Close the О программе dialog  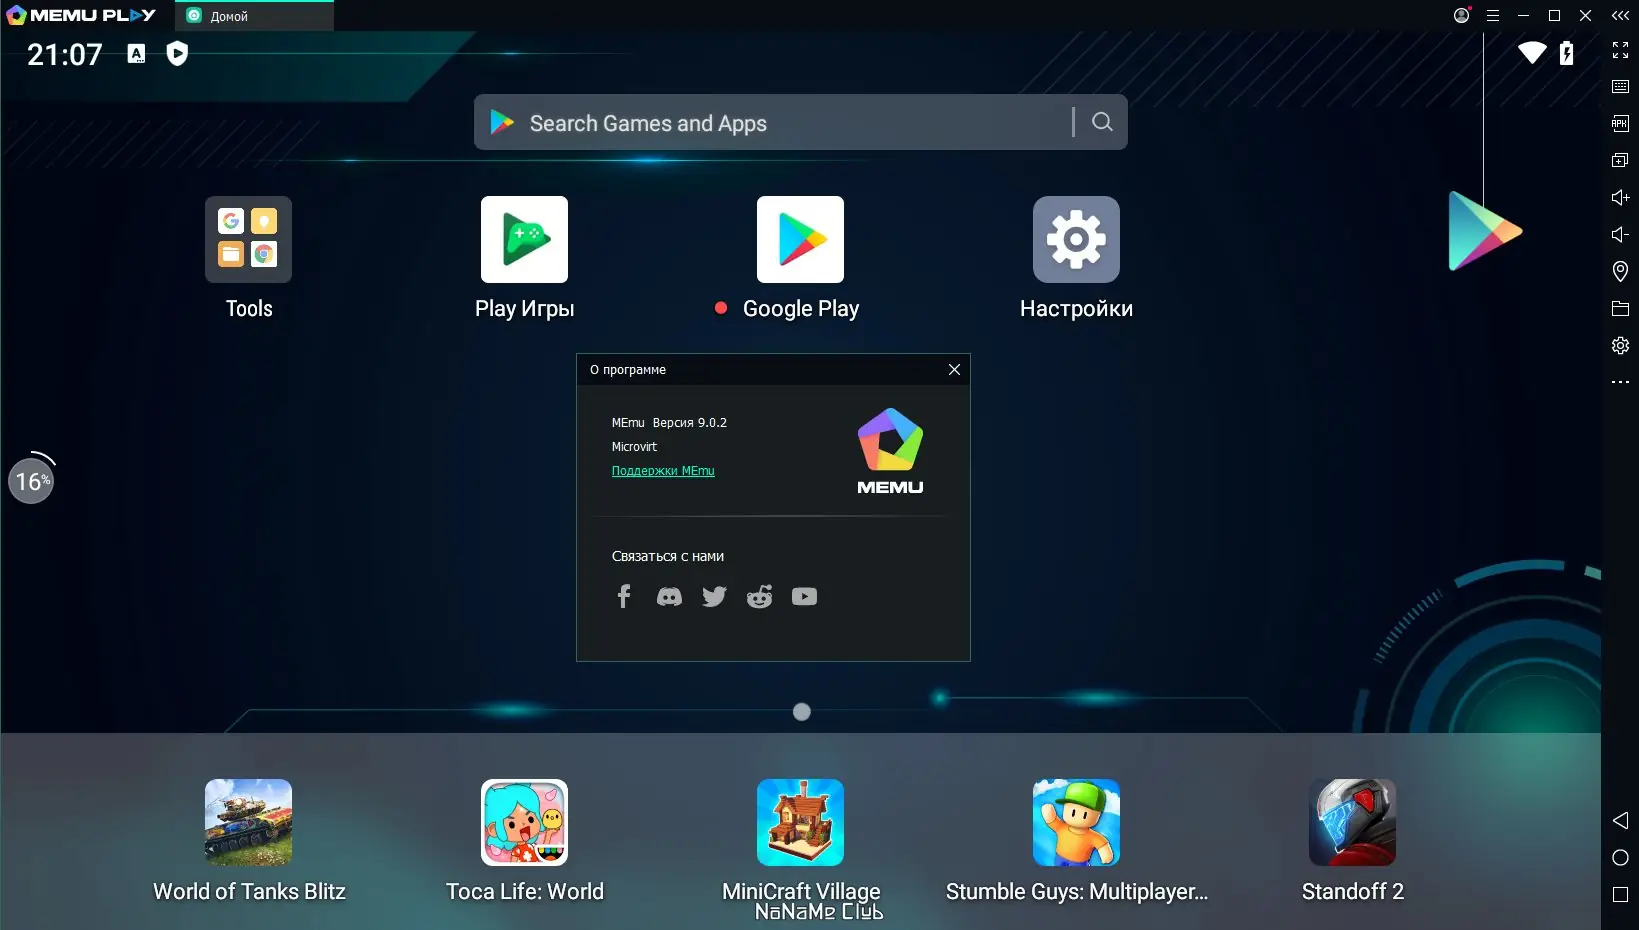pyautogui.click(x=954, y=370)
